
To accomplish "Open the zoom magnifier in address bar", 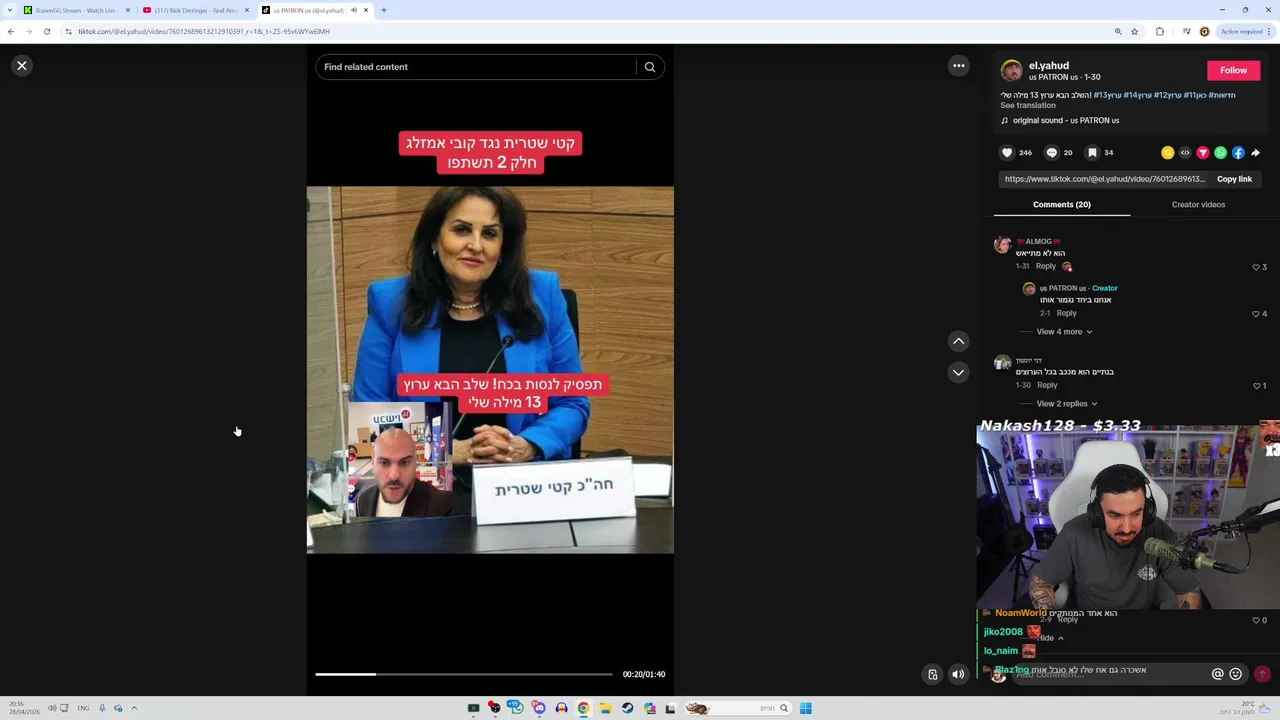I will click(x=1118, y=31).
